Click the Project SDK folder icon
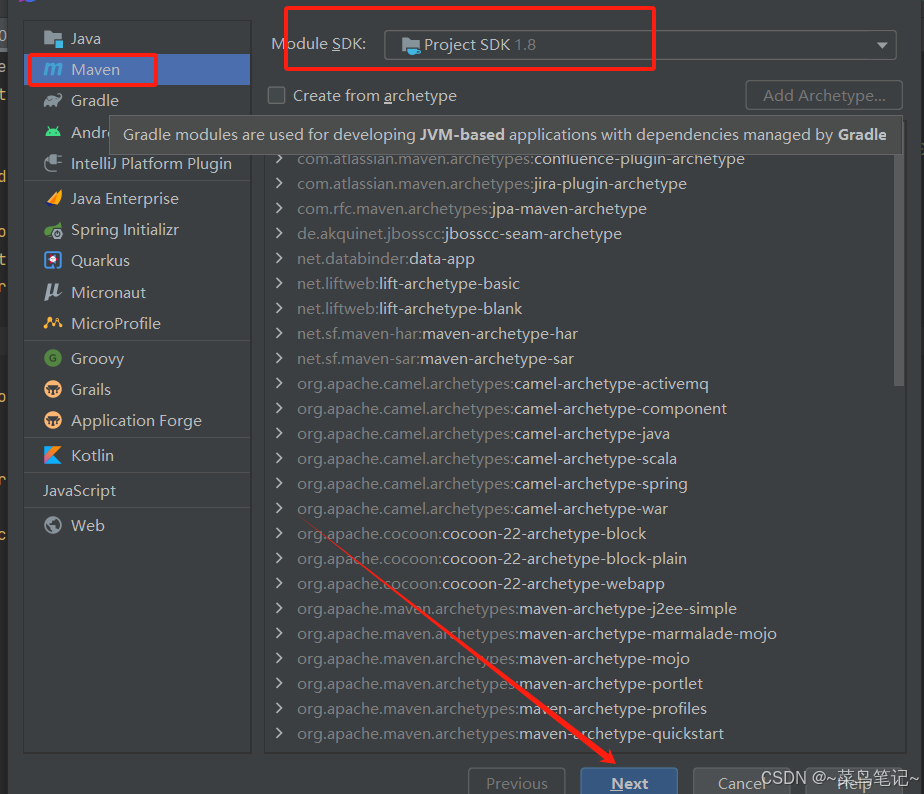The image size is (924, 794). (411, 45)
